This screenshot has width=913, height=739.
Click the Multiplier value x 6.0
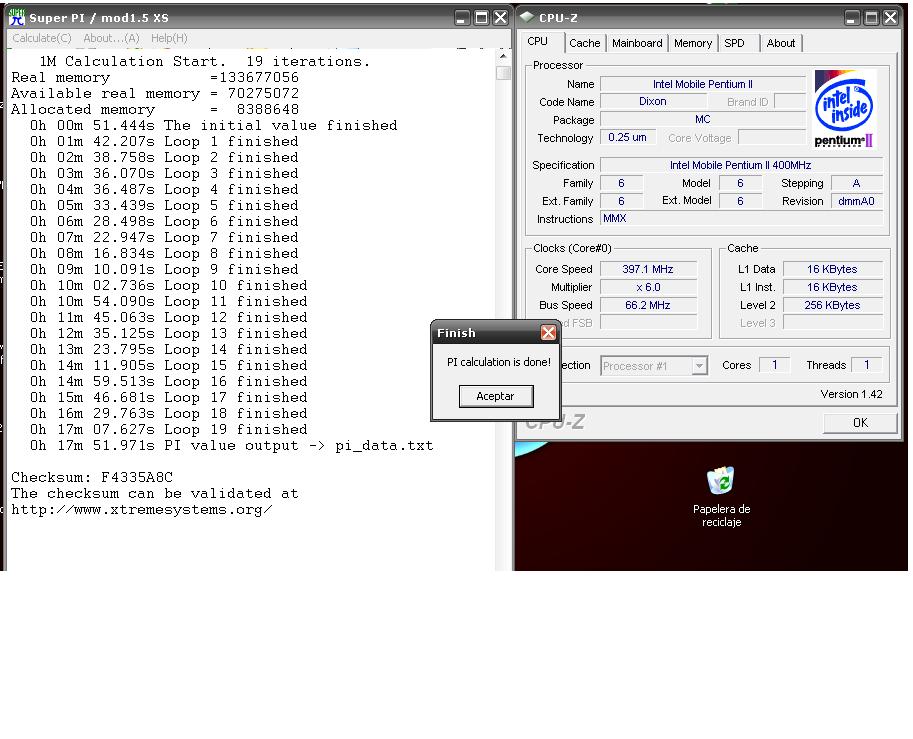[648, 287]
